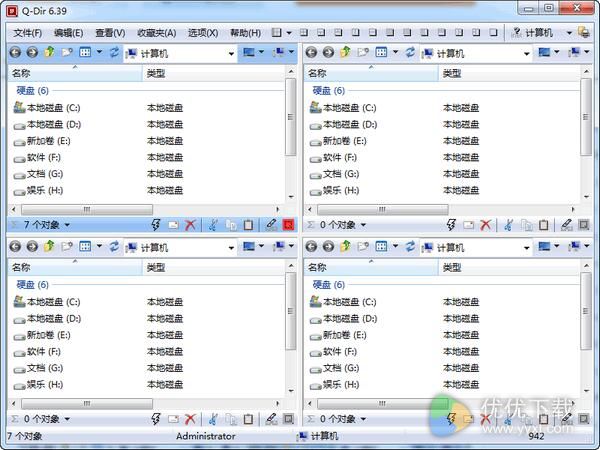Viewport: 600px width, 450px height.
Task: Sort by 名称 column in top-left pane
Action: tap(75, 73)
